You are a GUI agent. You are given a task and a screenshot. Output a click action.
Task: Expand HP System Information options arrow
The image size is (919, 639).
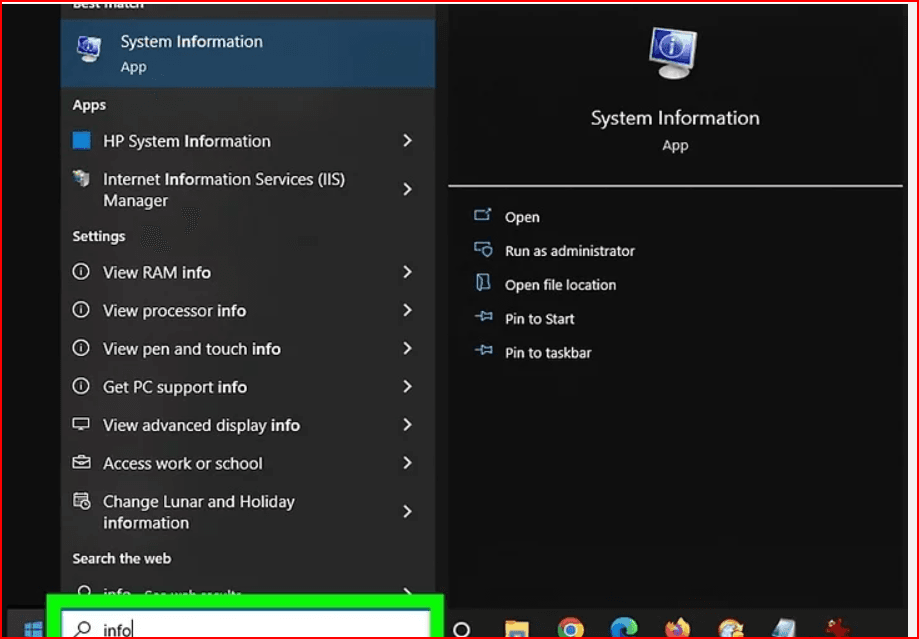[x=407, y=141]
